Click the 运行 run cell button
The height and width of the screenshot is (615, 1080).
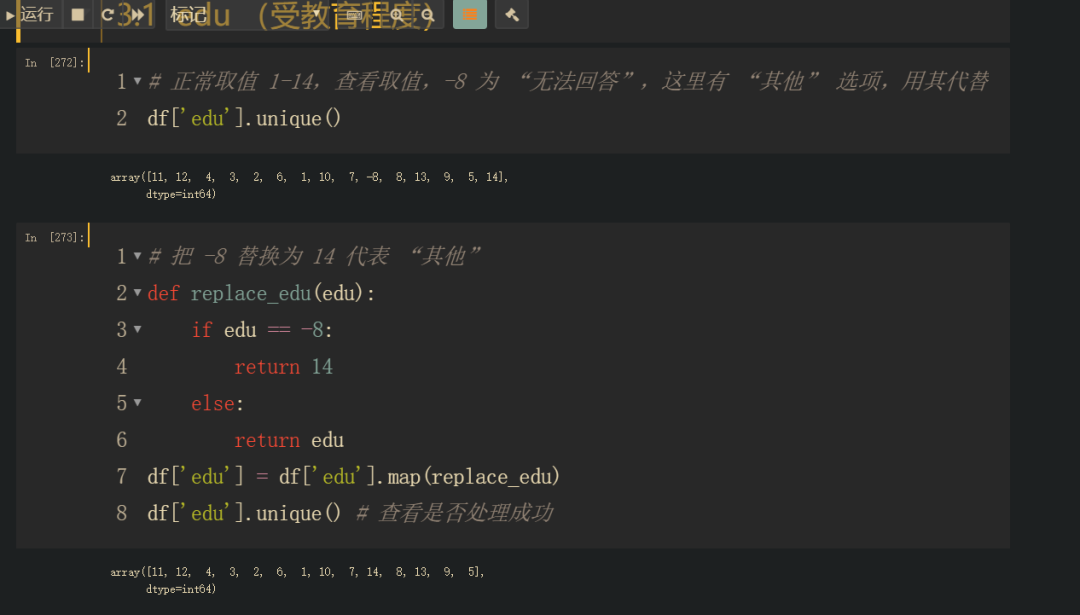pyautogui.click(x=30, y=14)
